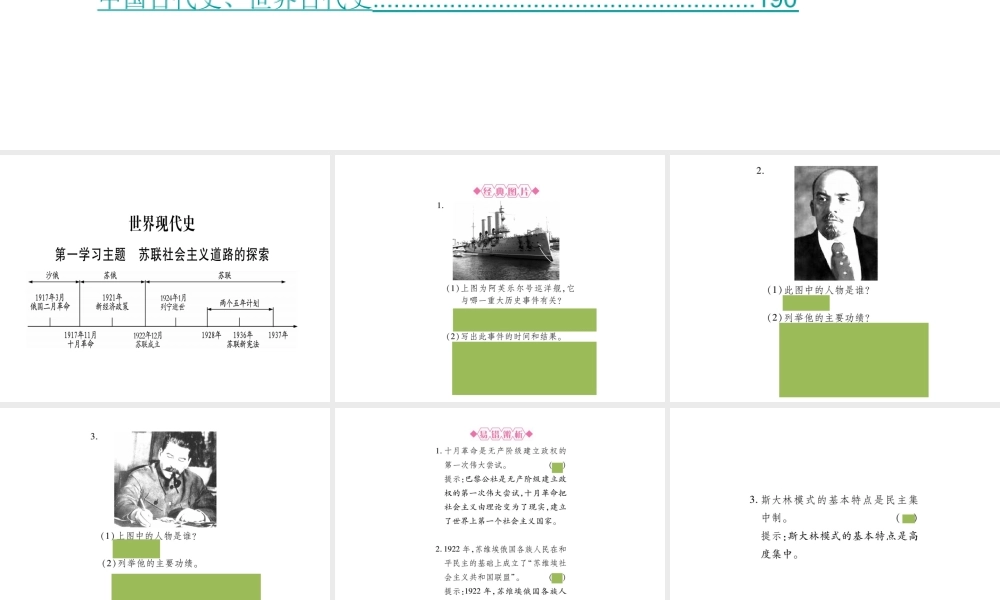The width and height of the screenshot is (1000, 600).
Task: Click the 1936年 苏联新宪法 timeline entry
Action: pyautogui.click(x=243, y=339)
